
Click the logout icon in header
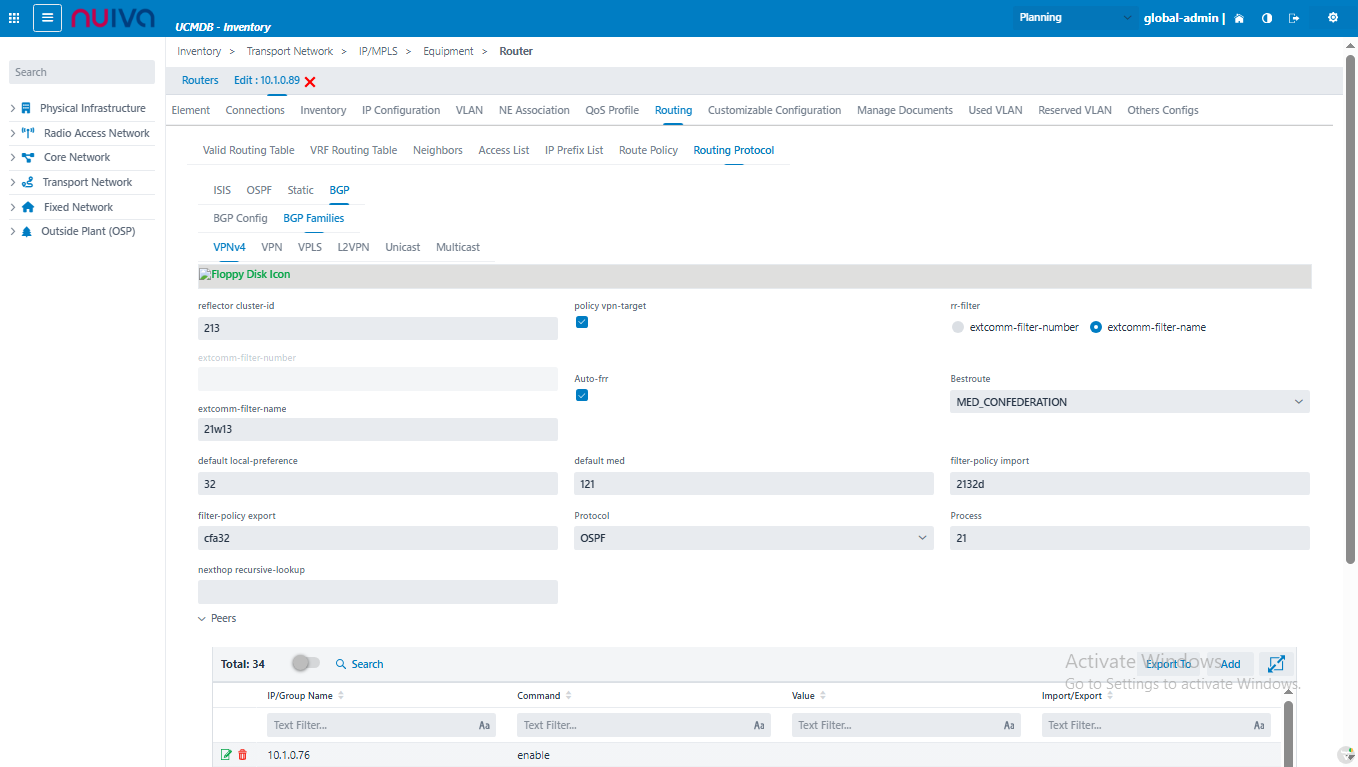[x=1294, y=18]
